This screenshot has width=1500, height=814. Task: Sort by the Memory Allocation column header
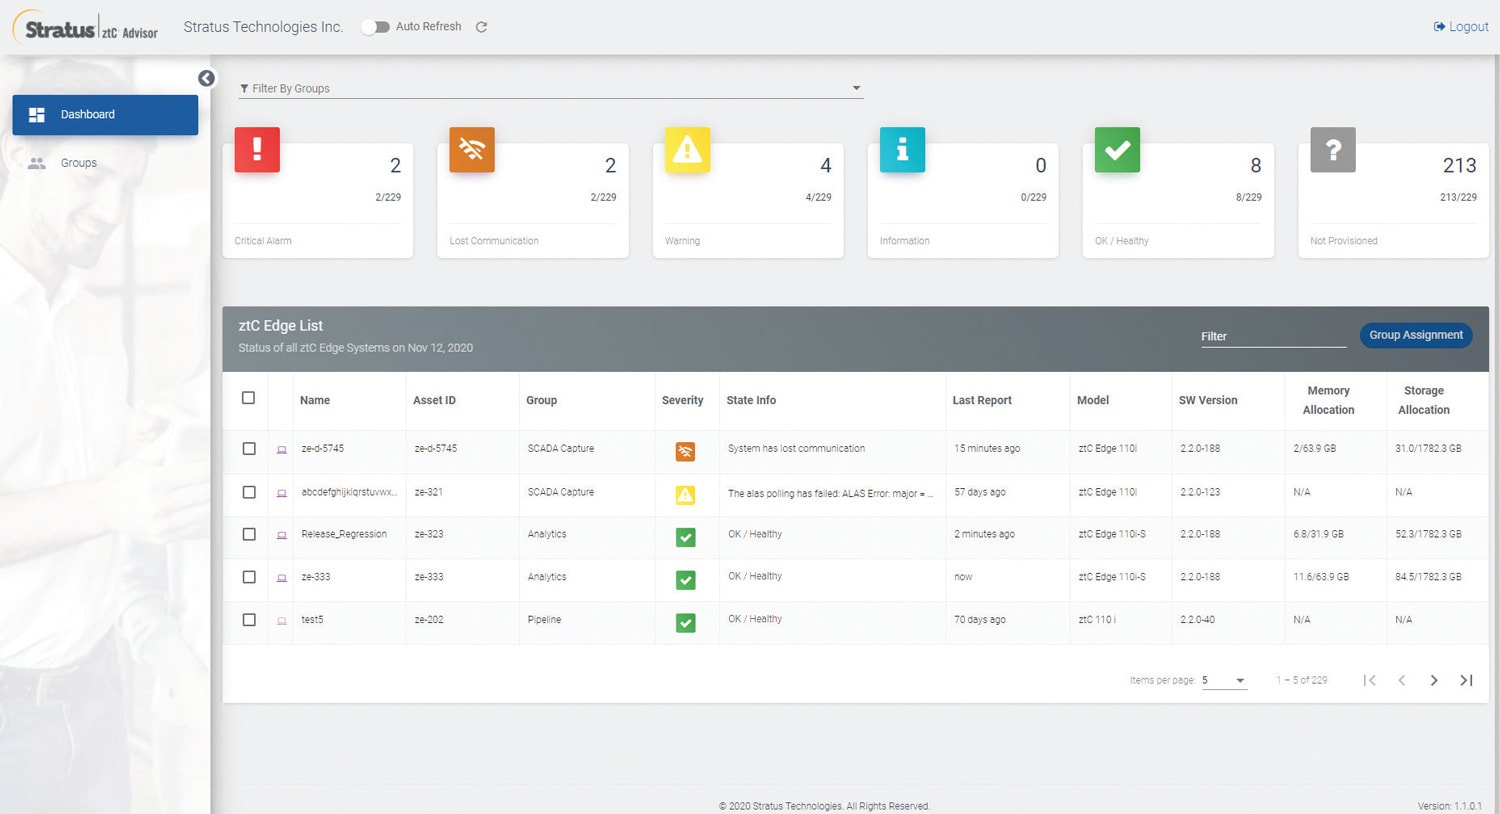pos(1328,400)
